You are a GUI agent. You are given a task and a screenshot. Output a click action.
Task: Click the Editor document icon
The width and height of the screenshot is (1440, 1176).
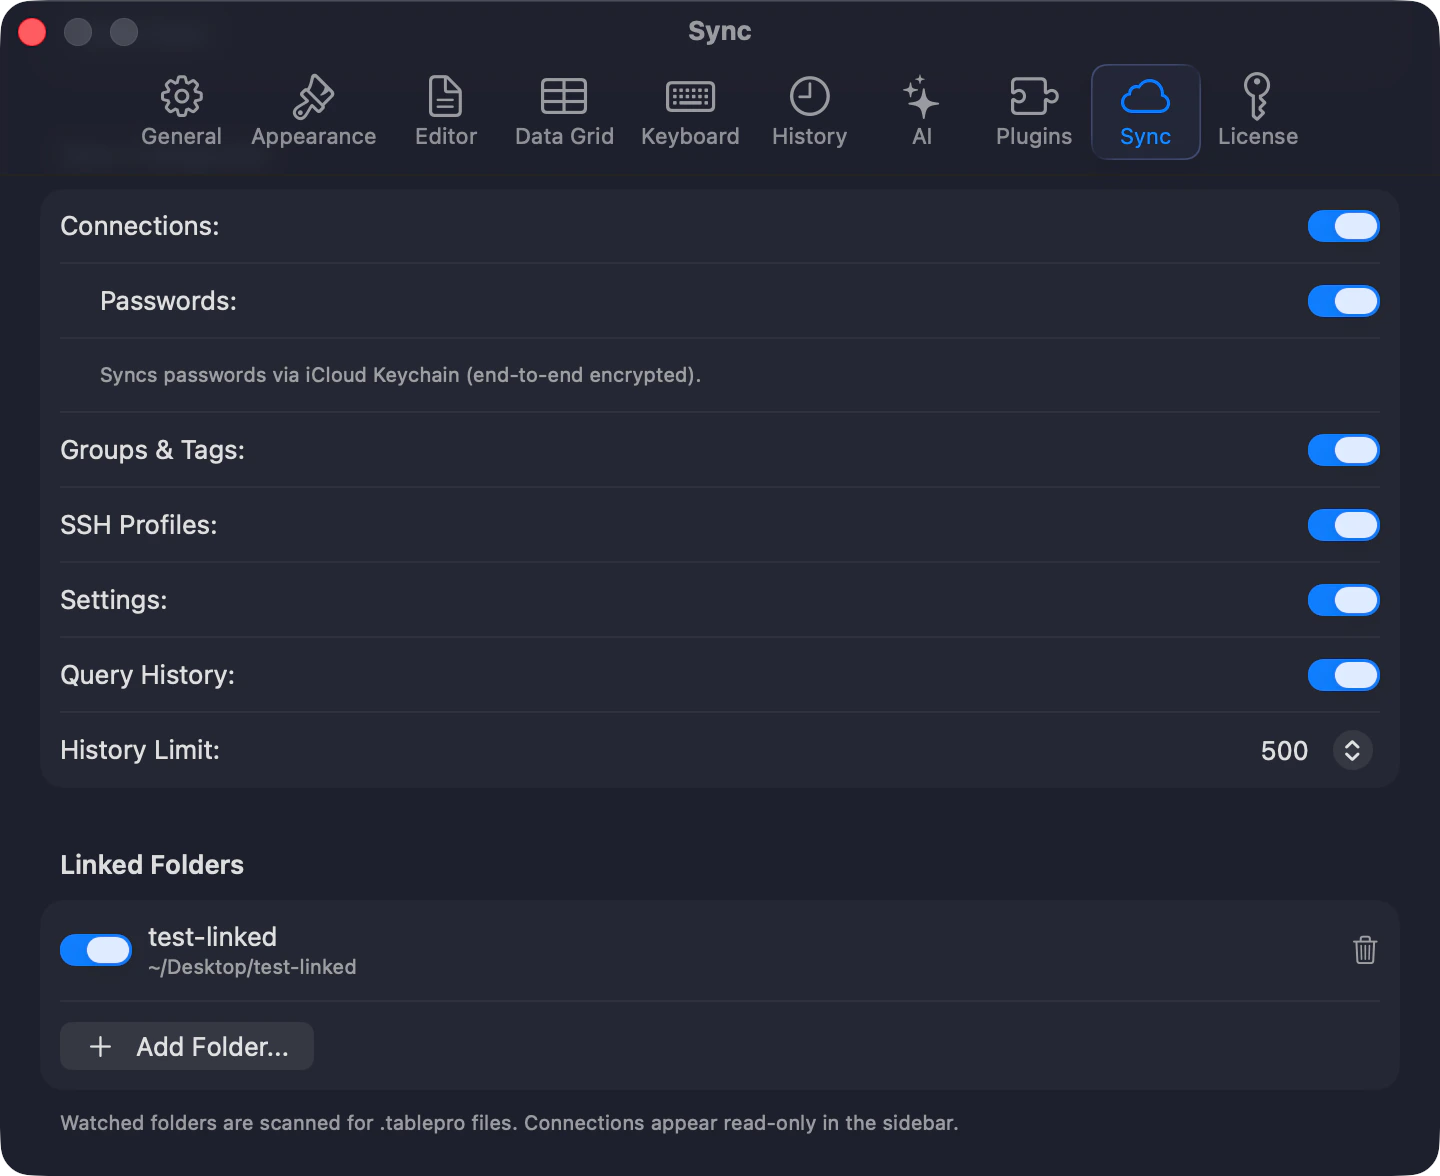(445, 96)
